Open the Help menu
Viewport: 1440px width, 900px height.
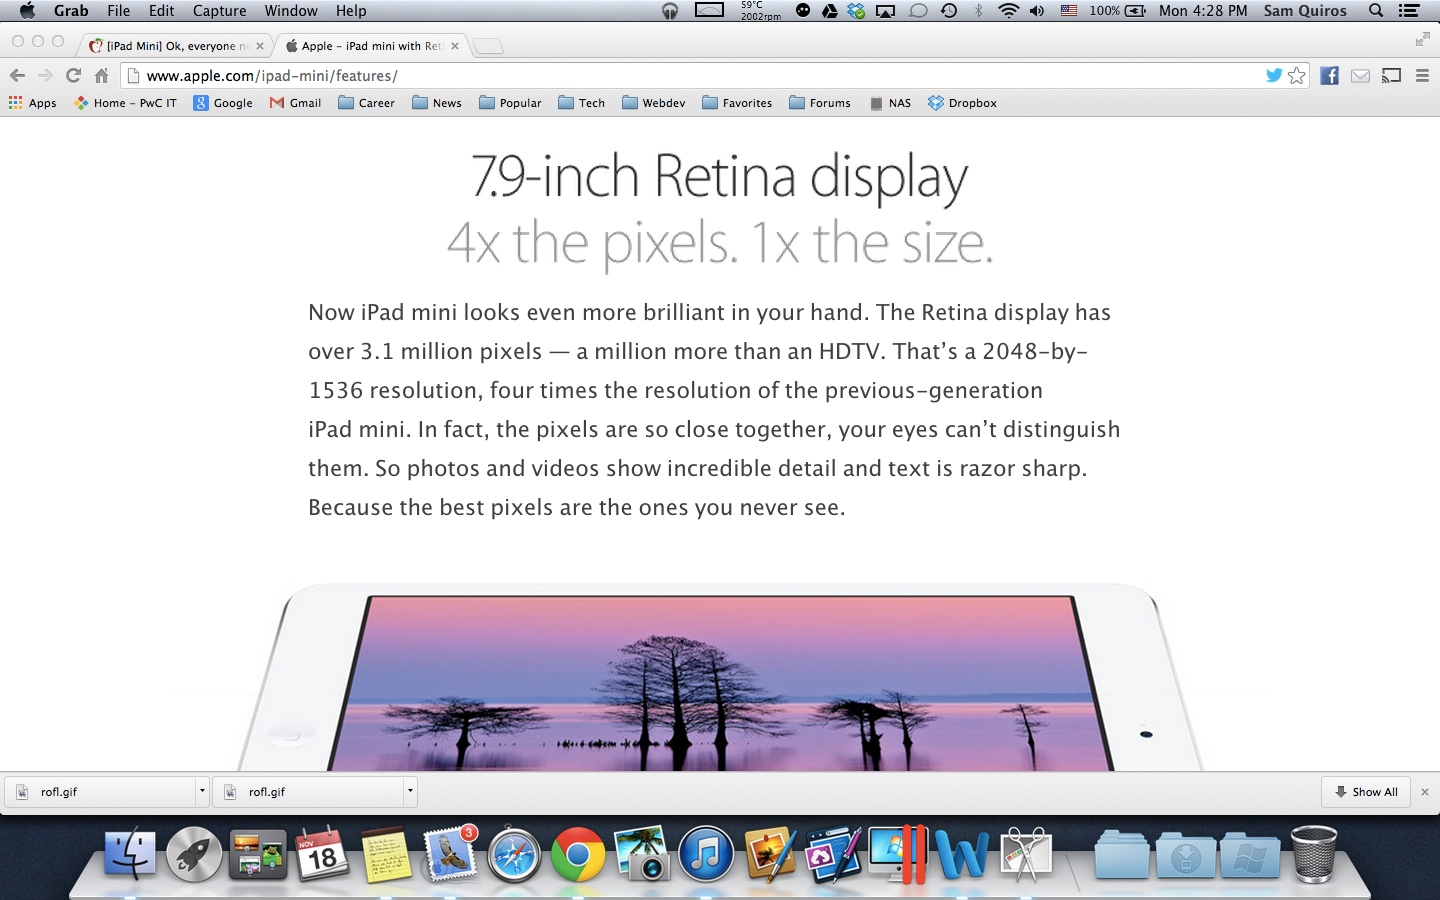351,11
